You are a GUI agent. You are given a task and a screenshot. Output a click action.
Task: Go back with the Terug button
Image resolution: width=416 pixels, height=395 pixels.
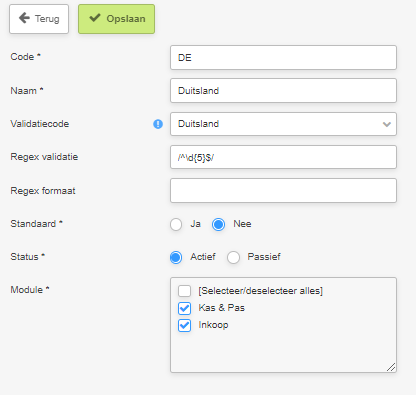(39, 19)
